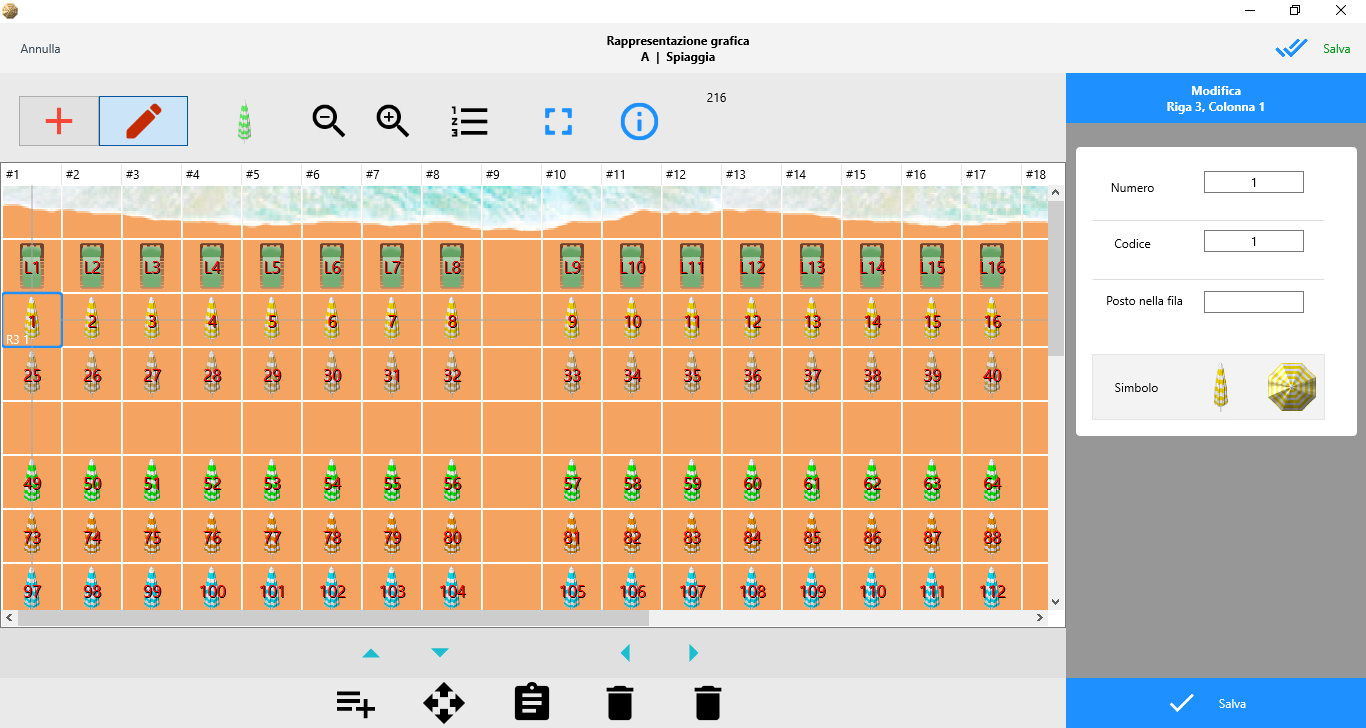Open the info circle icon
Screen dimensions: 1366x728
click(x=639, y=121)
